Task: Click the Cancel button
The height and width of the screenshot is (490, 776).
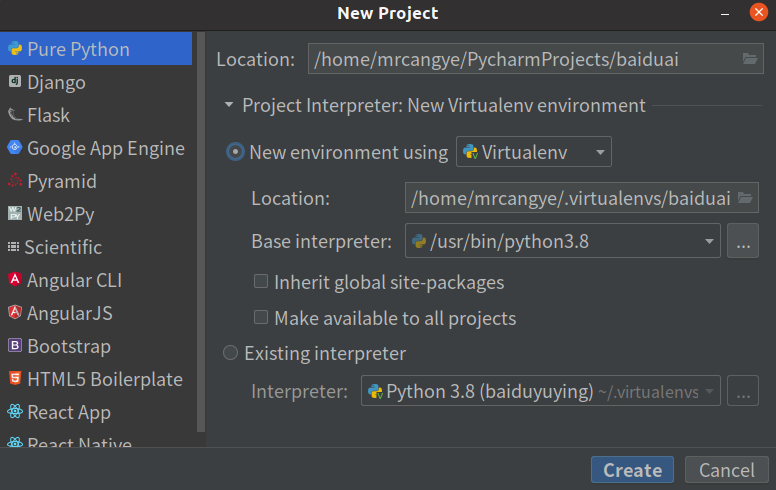Action: pos(727,470)
